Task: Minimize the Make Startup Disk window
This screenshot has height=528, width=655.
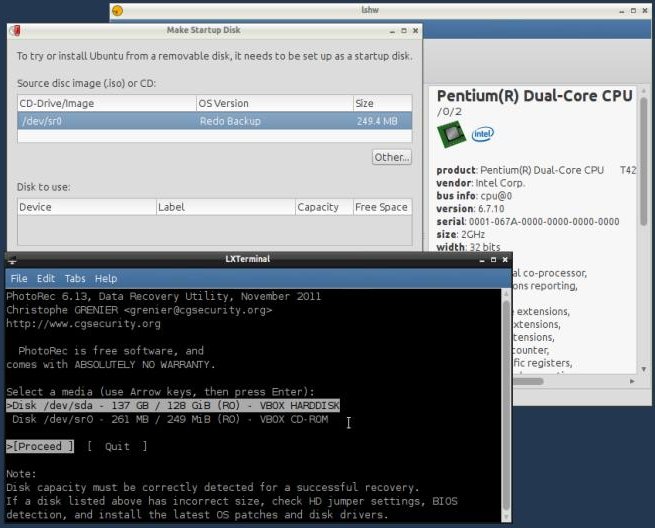Action: click(x=392, y=31)
